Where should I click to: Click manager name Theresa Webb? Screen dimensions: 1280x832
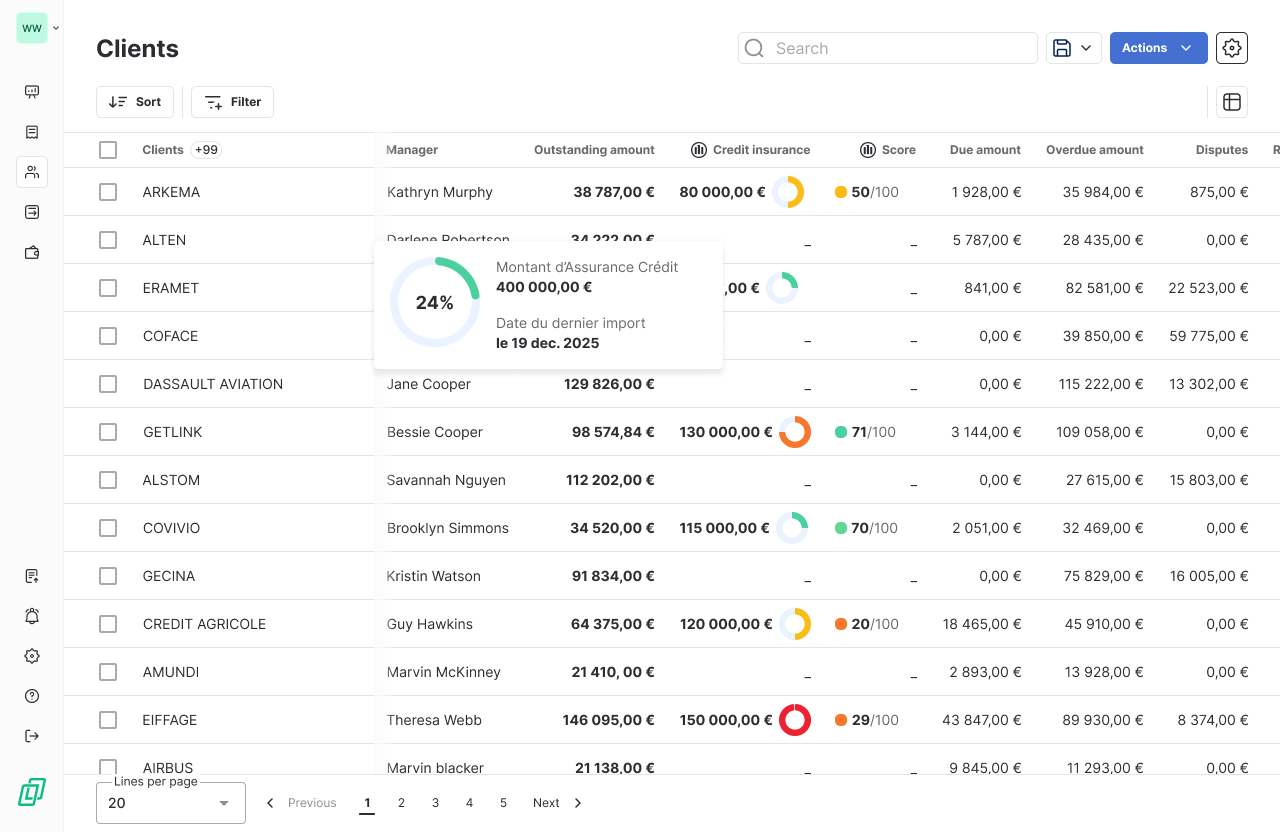[434, 720]
